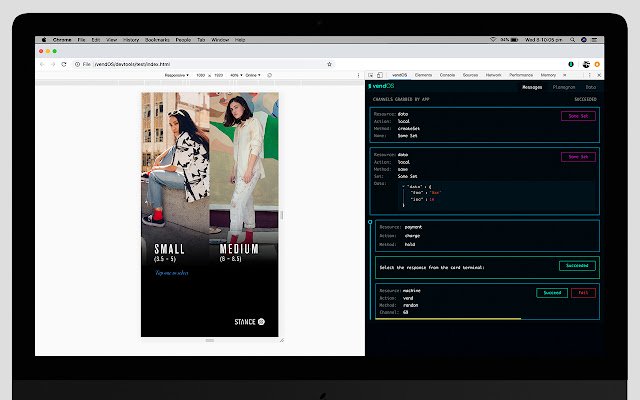This screenshot has height=400, width=640.
Task: Go back with the browser back arrow
Action: point(42,64)
